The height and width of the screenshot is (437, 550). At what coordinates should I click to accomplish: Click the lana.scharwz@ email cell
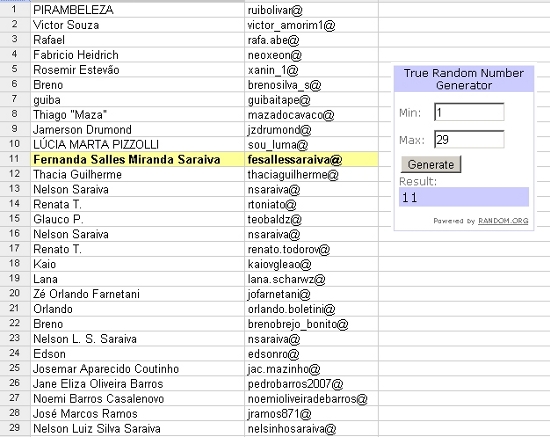(311, 279)
